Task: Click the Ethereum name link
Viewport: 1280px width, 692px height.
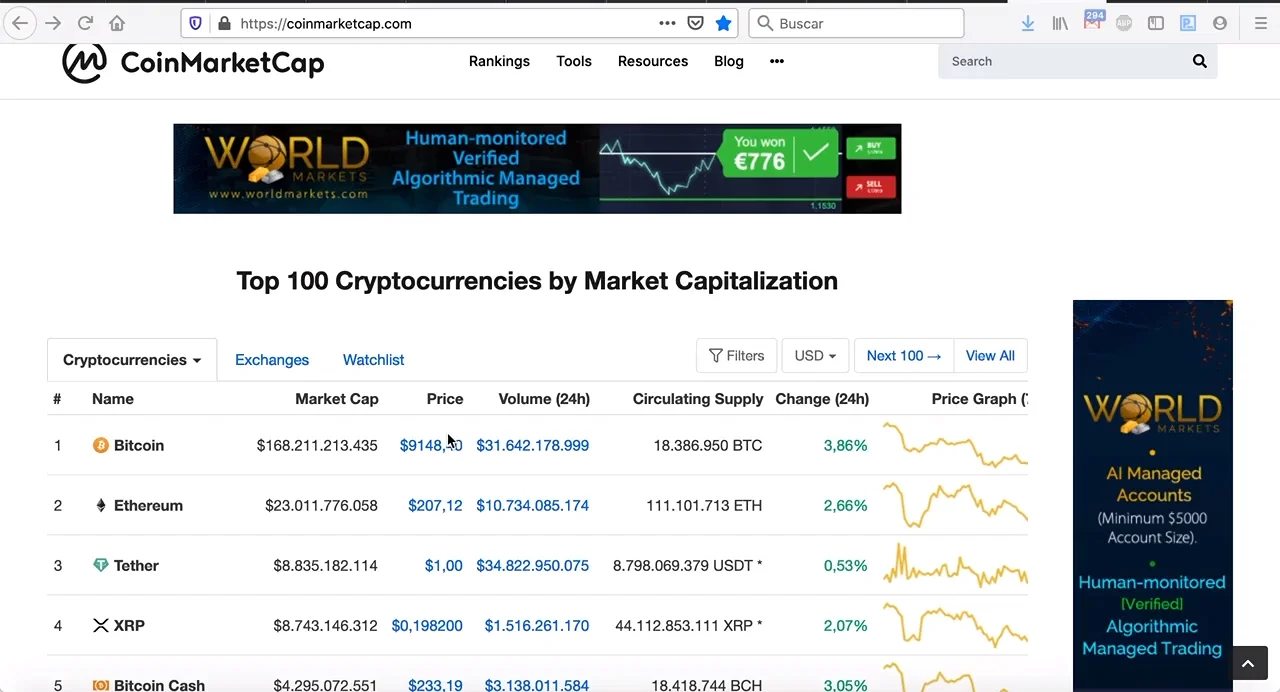Action: point(148,505)
